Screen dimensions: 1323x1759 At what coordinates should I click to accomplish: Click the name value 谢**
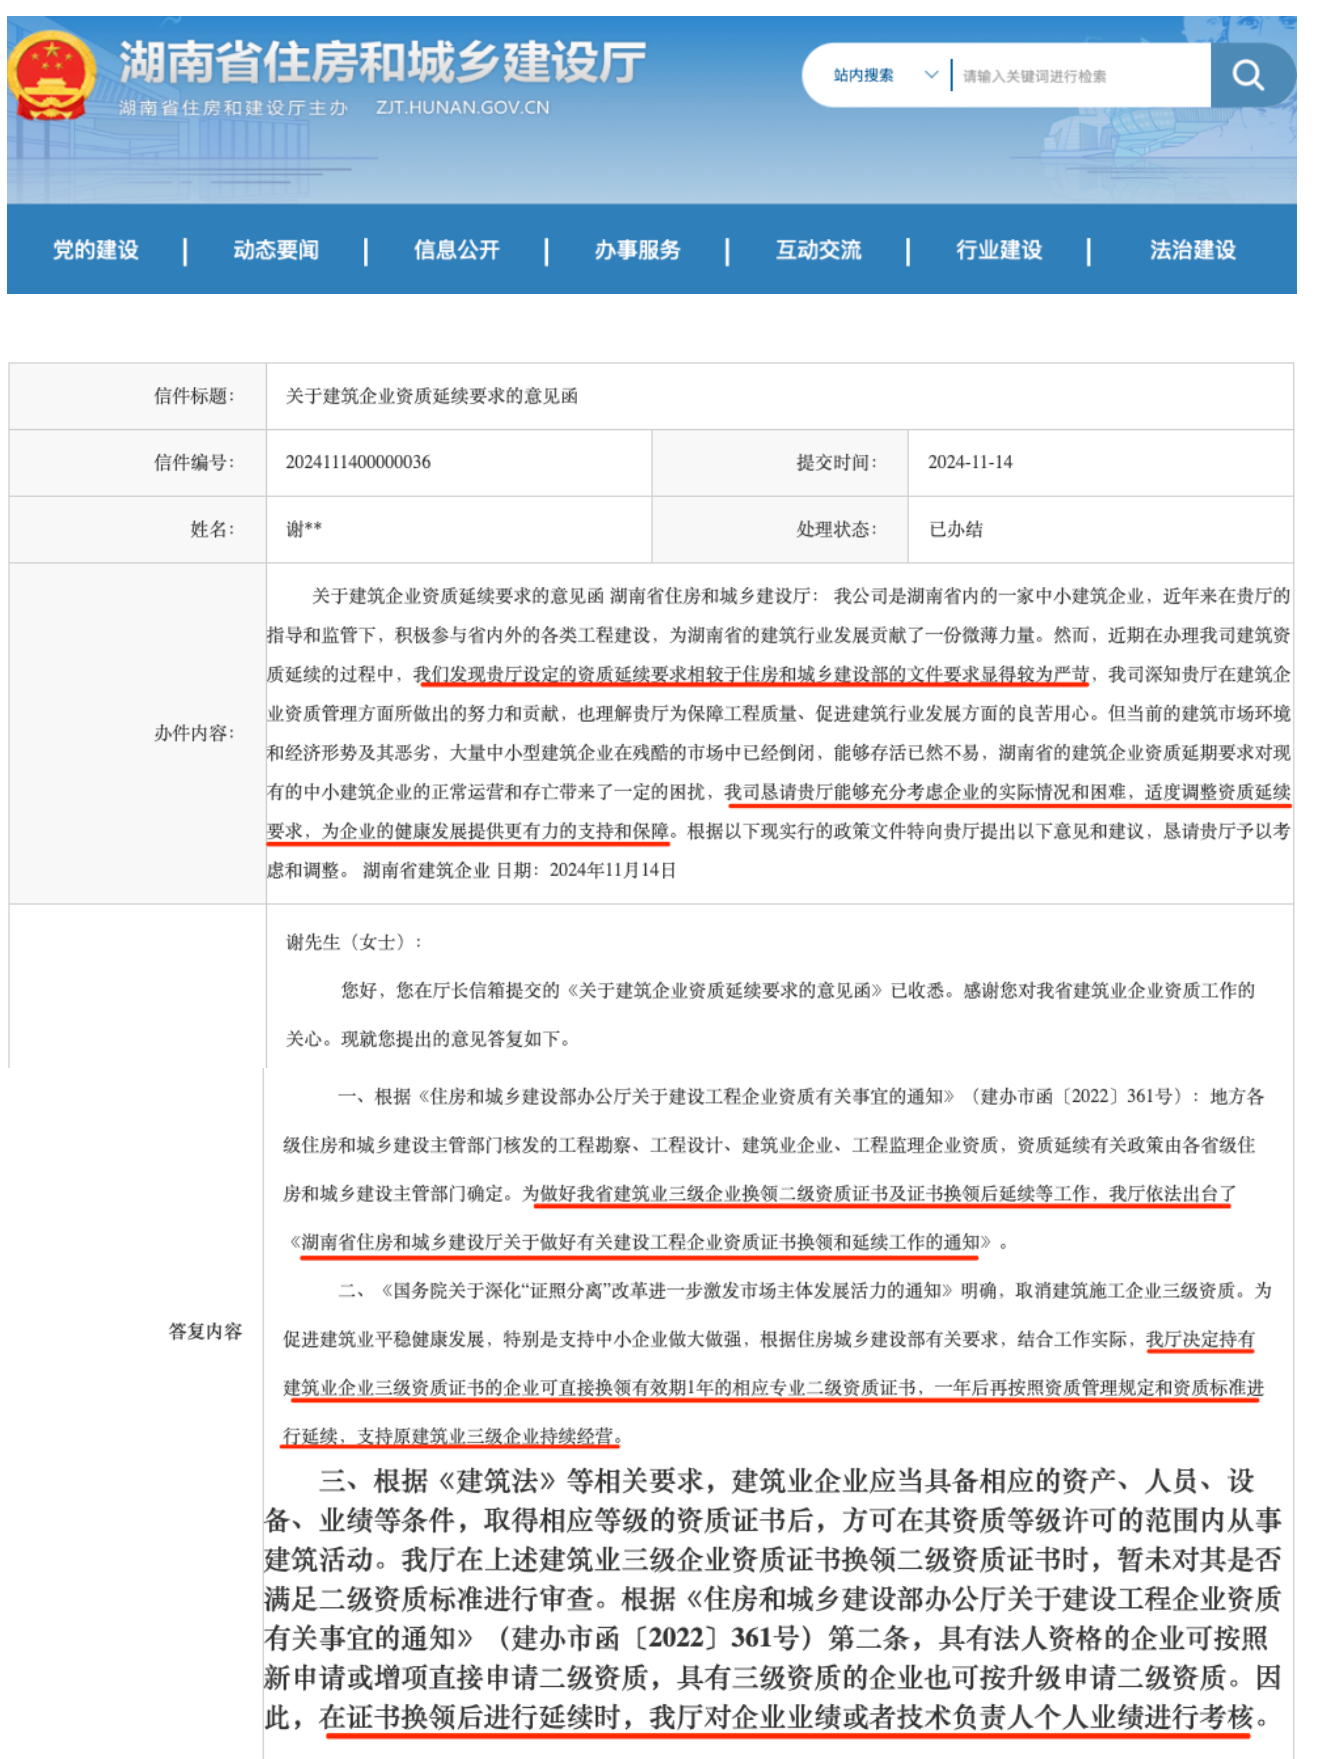click(304, 529)
